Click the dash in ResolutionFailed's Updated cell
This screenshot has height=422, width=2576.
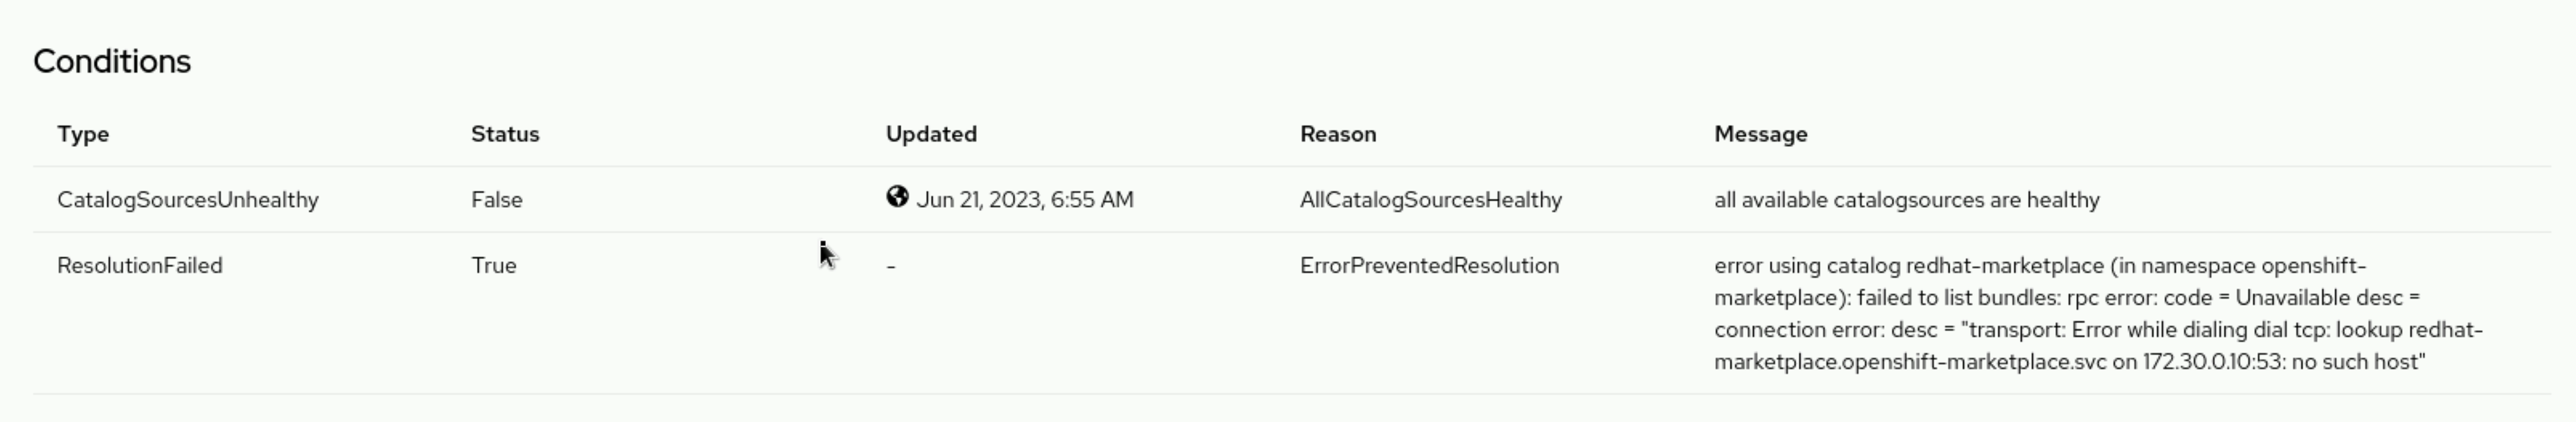891,267
